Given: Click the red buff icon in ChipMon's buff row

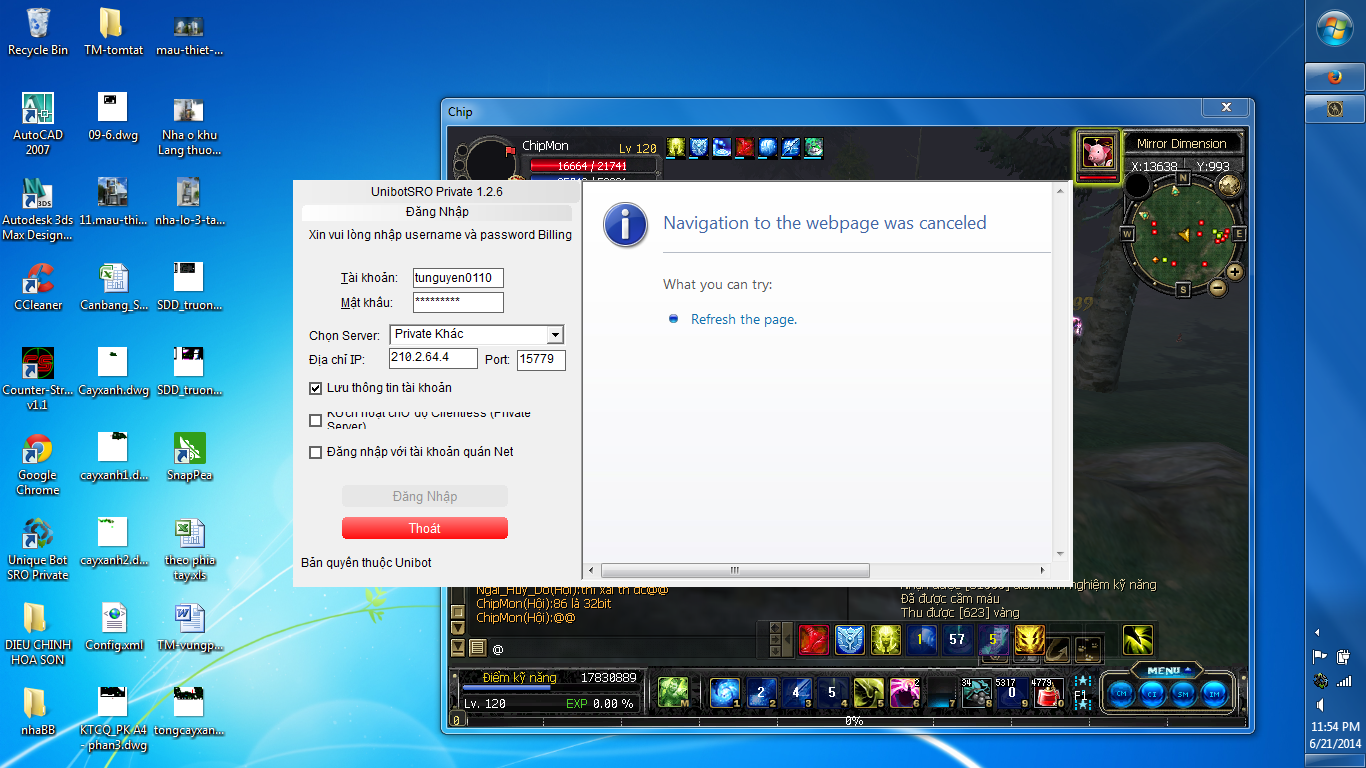Looking at the screenshot, I should (x=745, y=147).
